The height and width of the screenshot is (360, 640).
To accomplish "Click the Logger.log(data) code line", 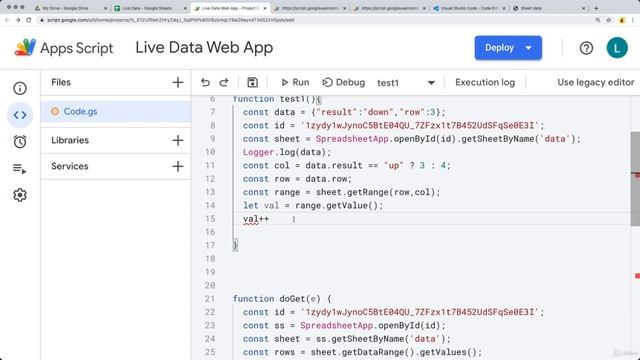I will pyautogui.click(x=287, y=152).
